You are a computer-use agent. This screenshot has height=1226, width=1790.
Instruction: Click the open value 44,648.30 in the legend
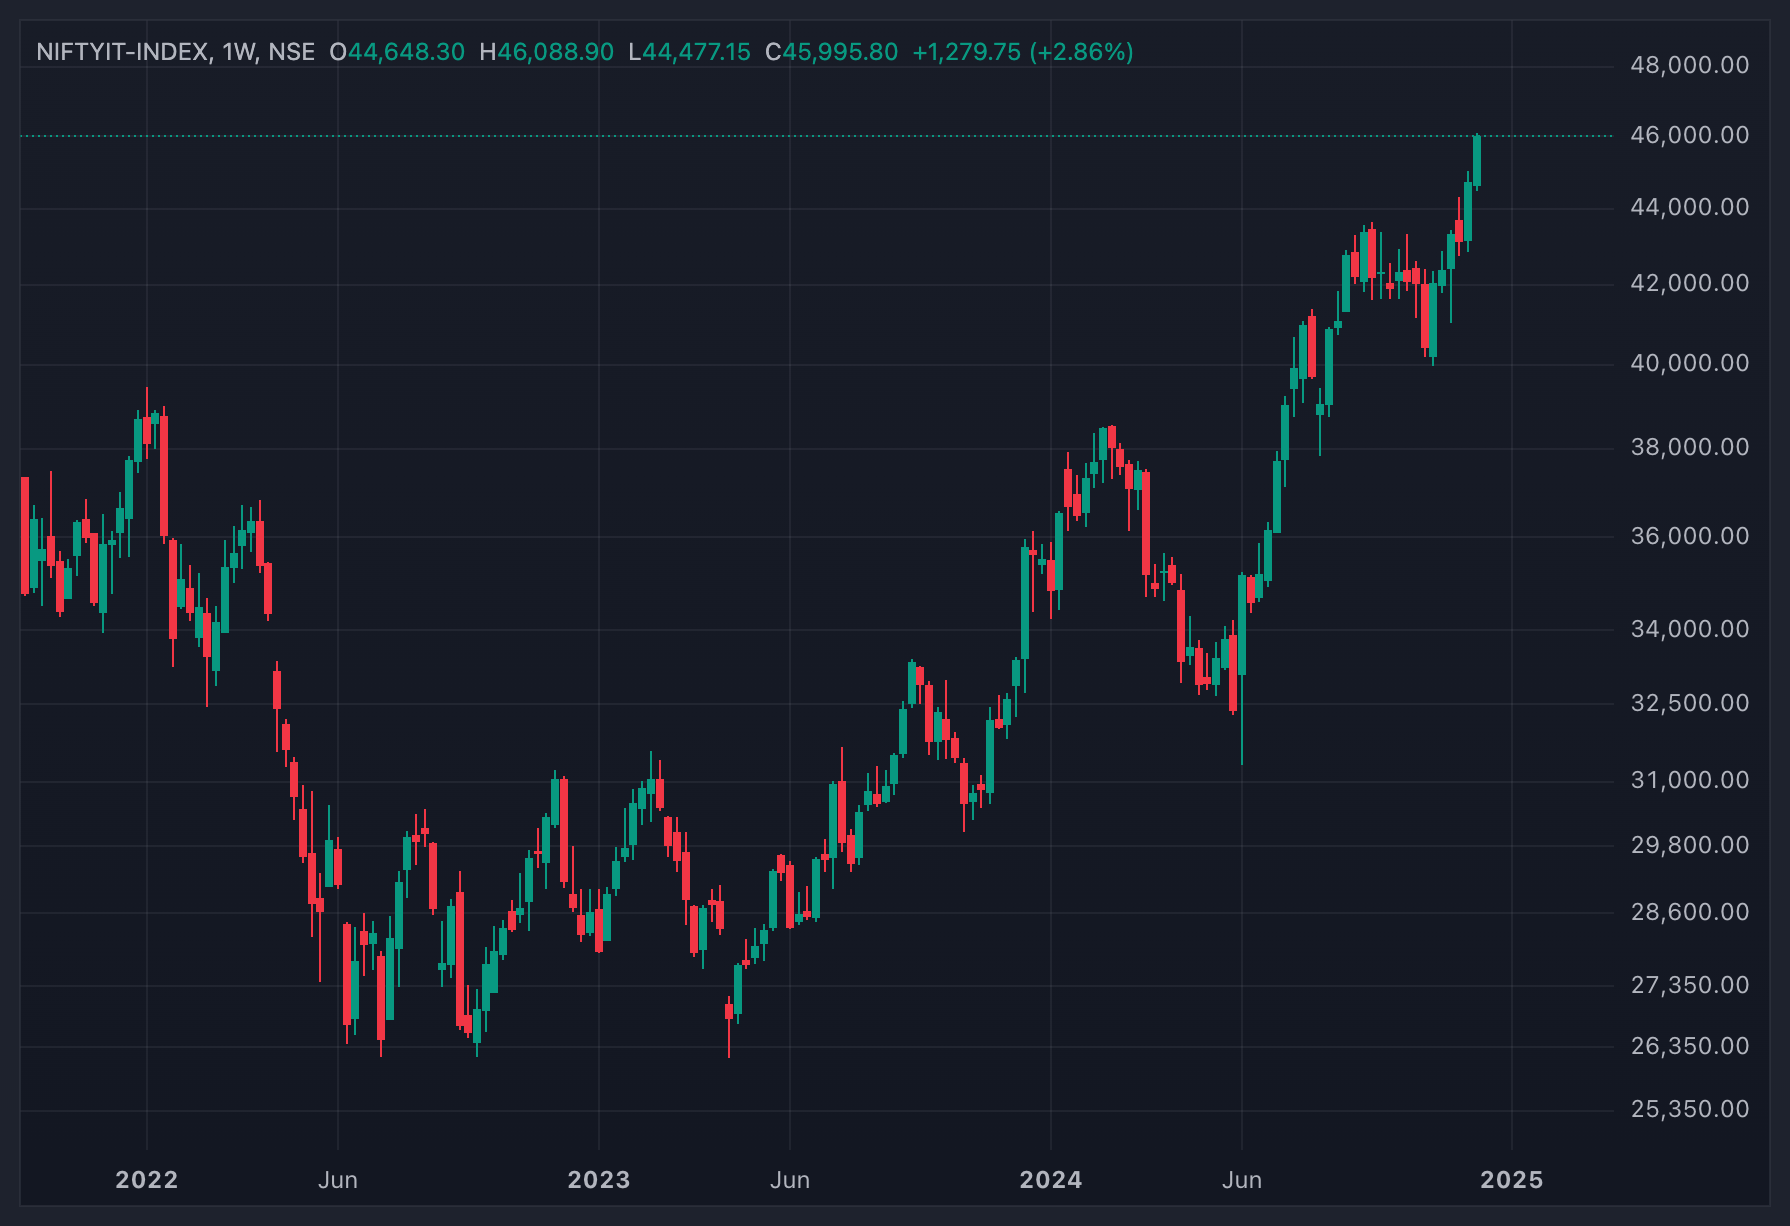[x=406, y=52]
